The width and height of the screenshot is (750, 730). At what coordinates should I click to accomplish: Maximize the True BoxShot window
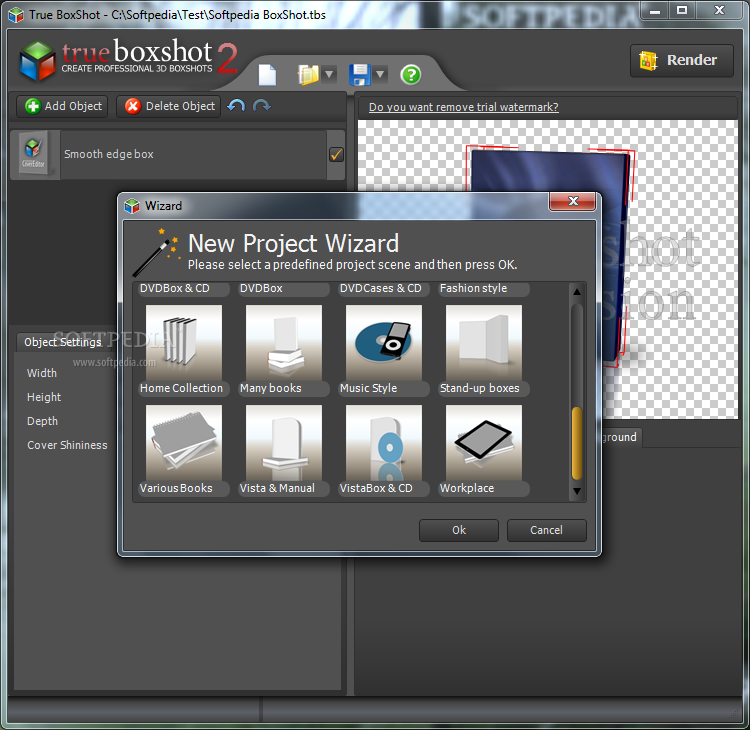click(683, 10)
